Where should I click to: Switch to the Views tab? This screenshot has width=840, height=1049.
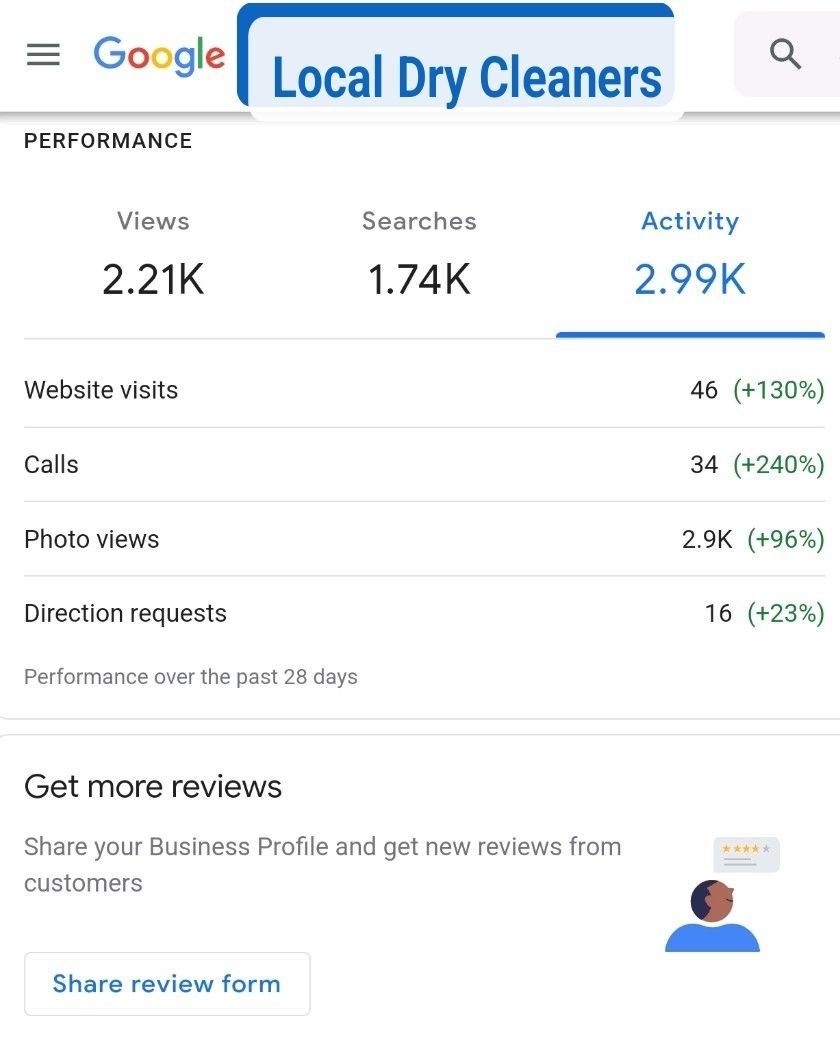click(x=153, y=221)
